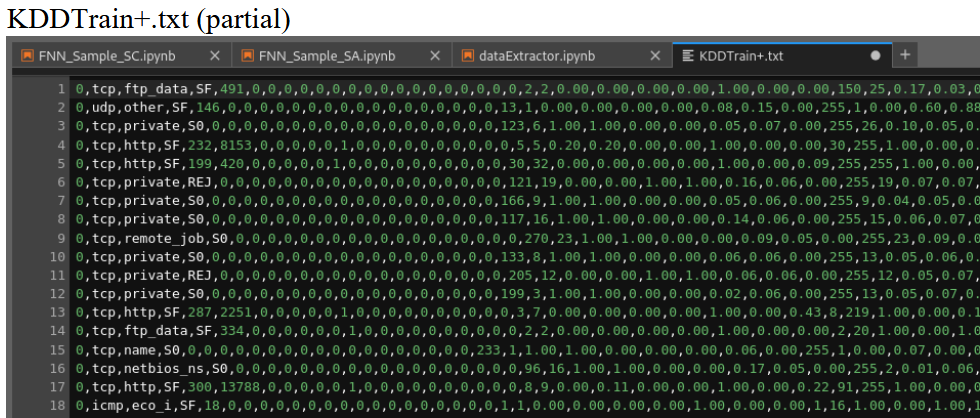Click the notebook icon on FNN_Sample_SC.ipynb tab

tap(27, 56)
